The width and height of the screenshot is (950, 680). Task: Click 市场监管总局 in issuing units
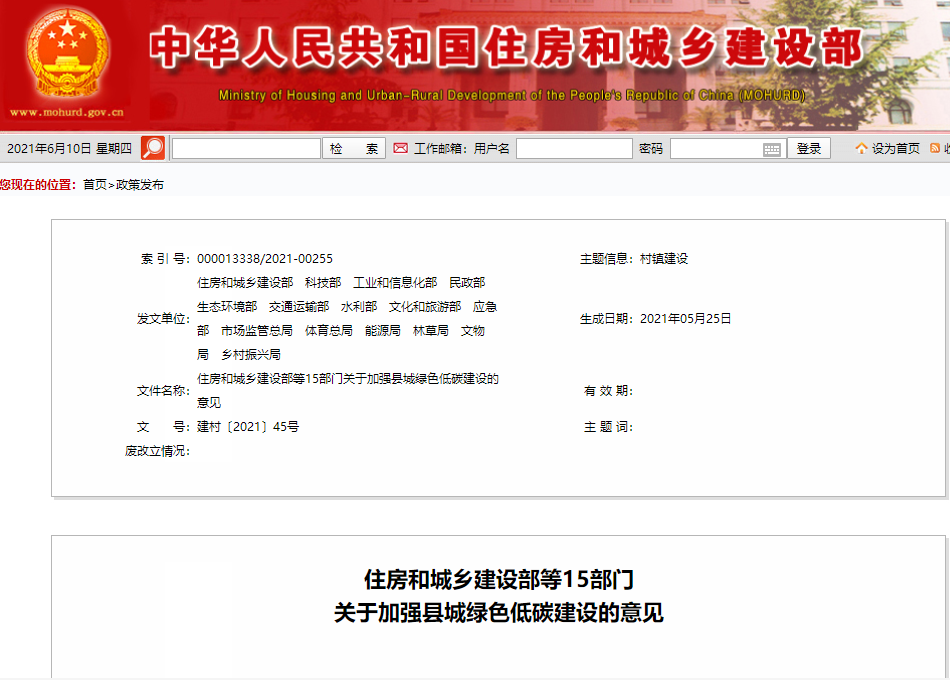257,331
